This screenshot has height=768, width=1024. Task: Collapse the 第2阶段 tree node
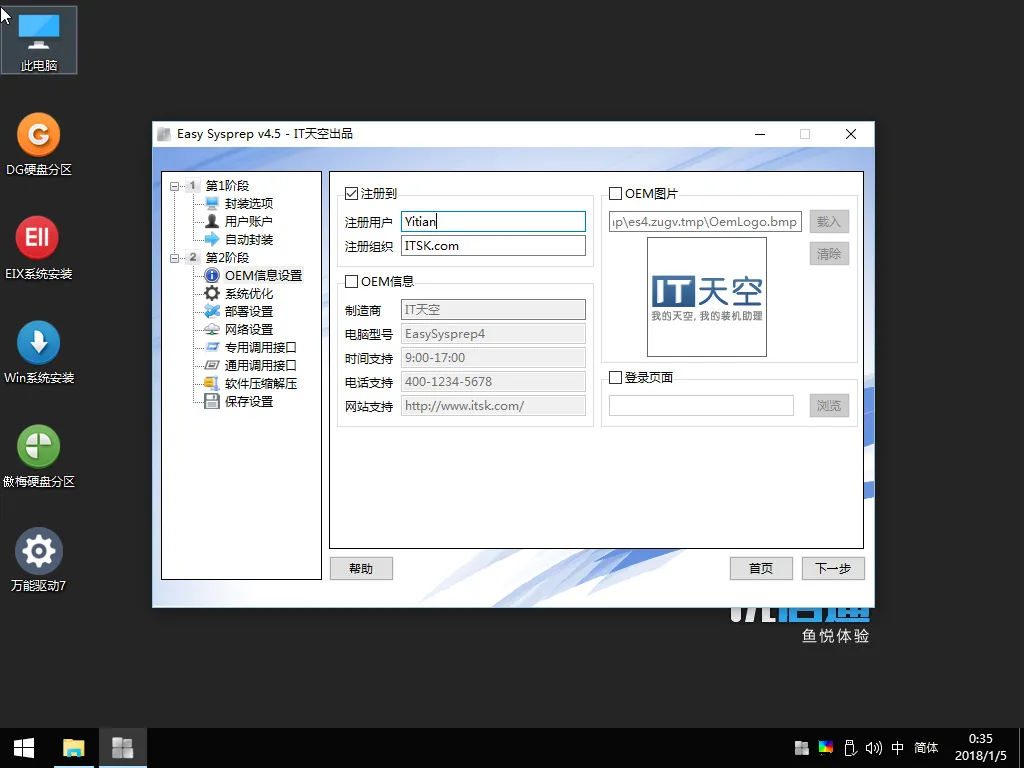[174, 258]
